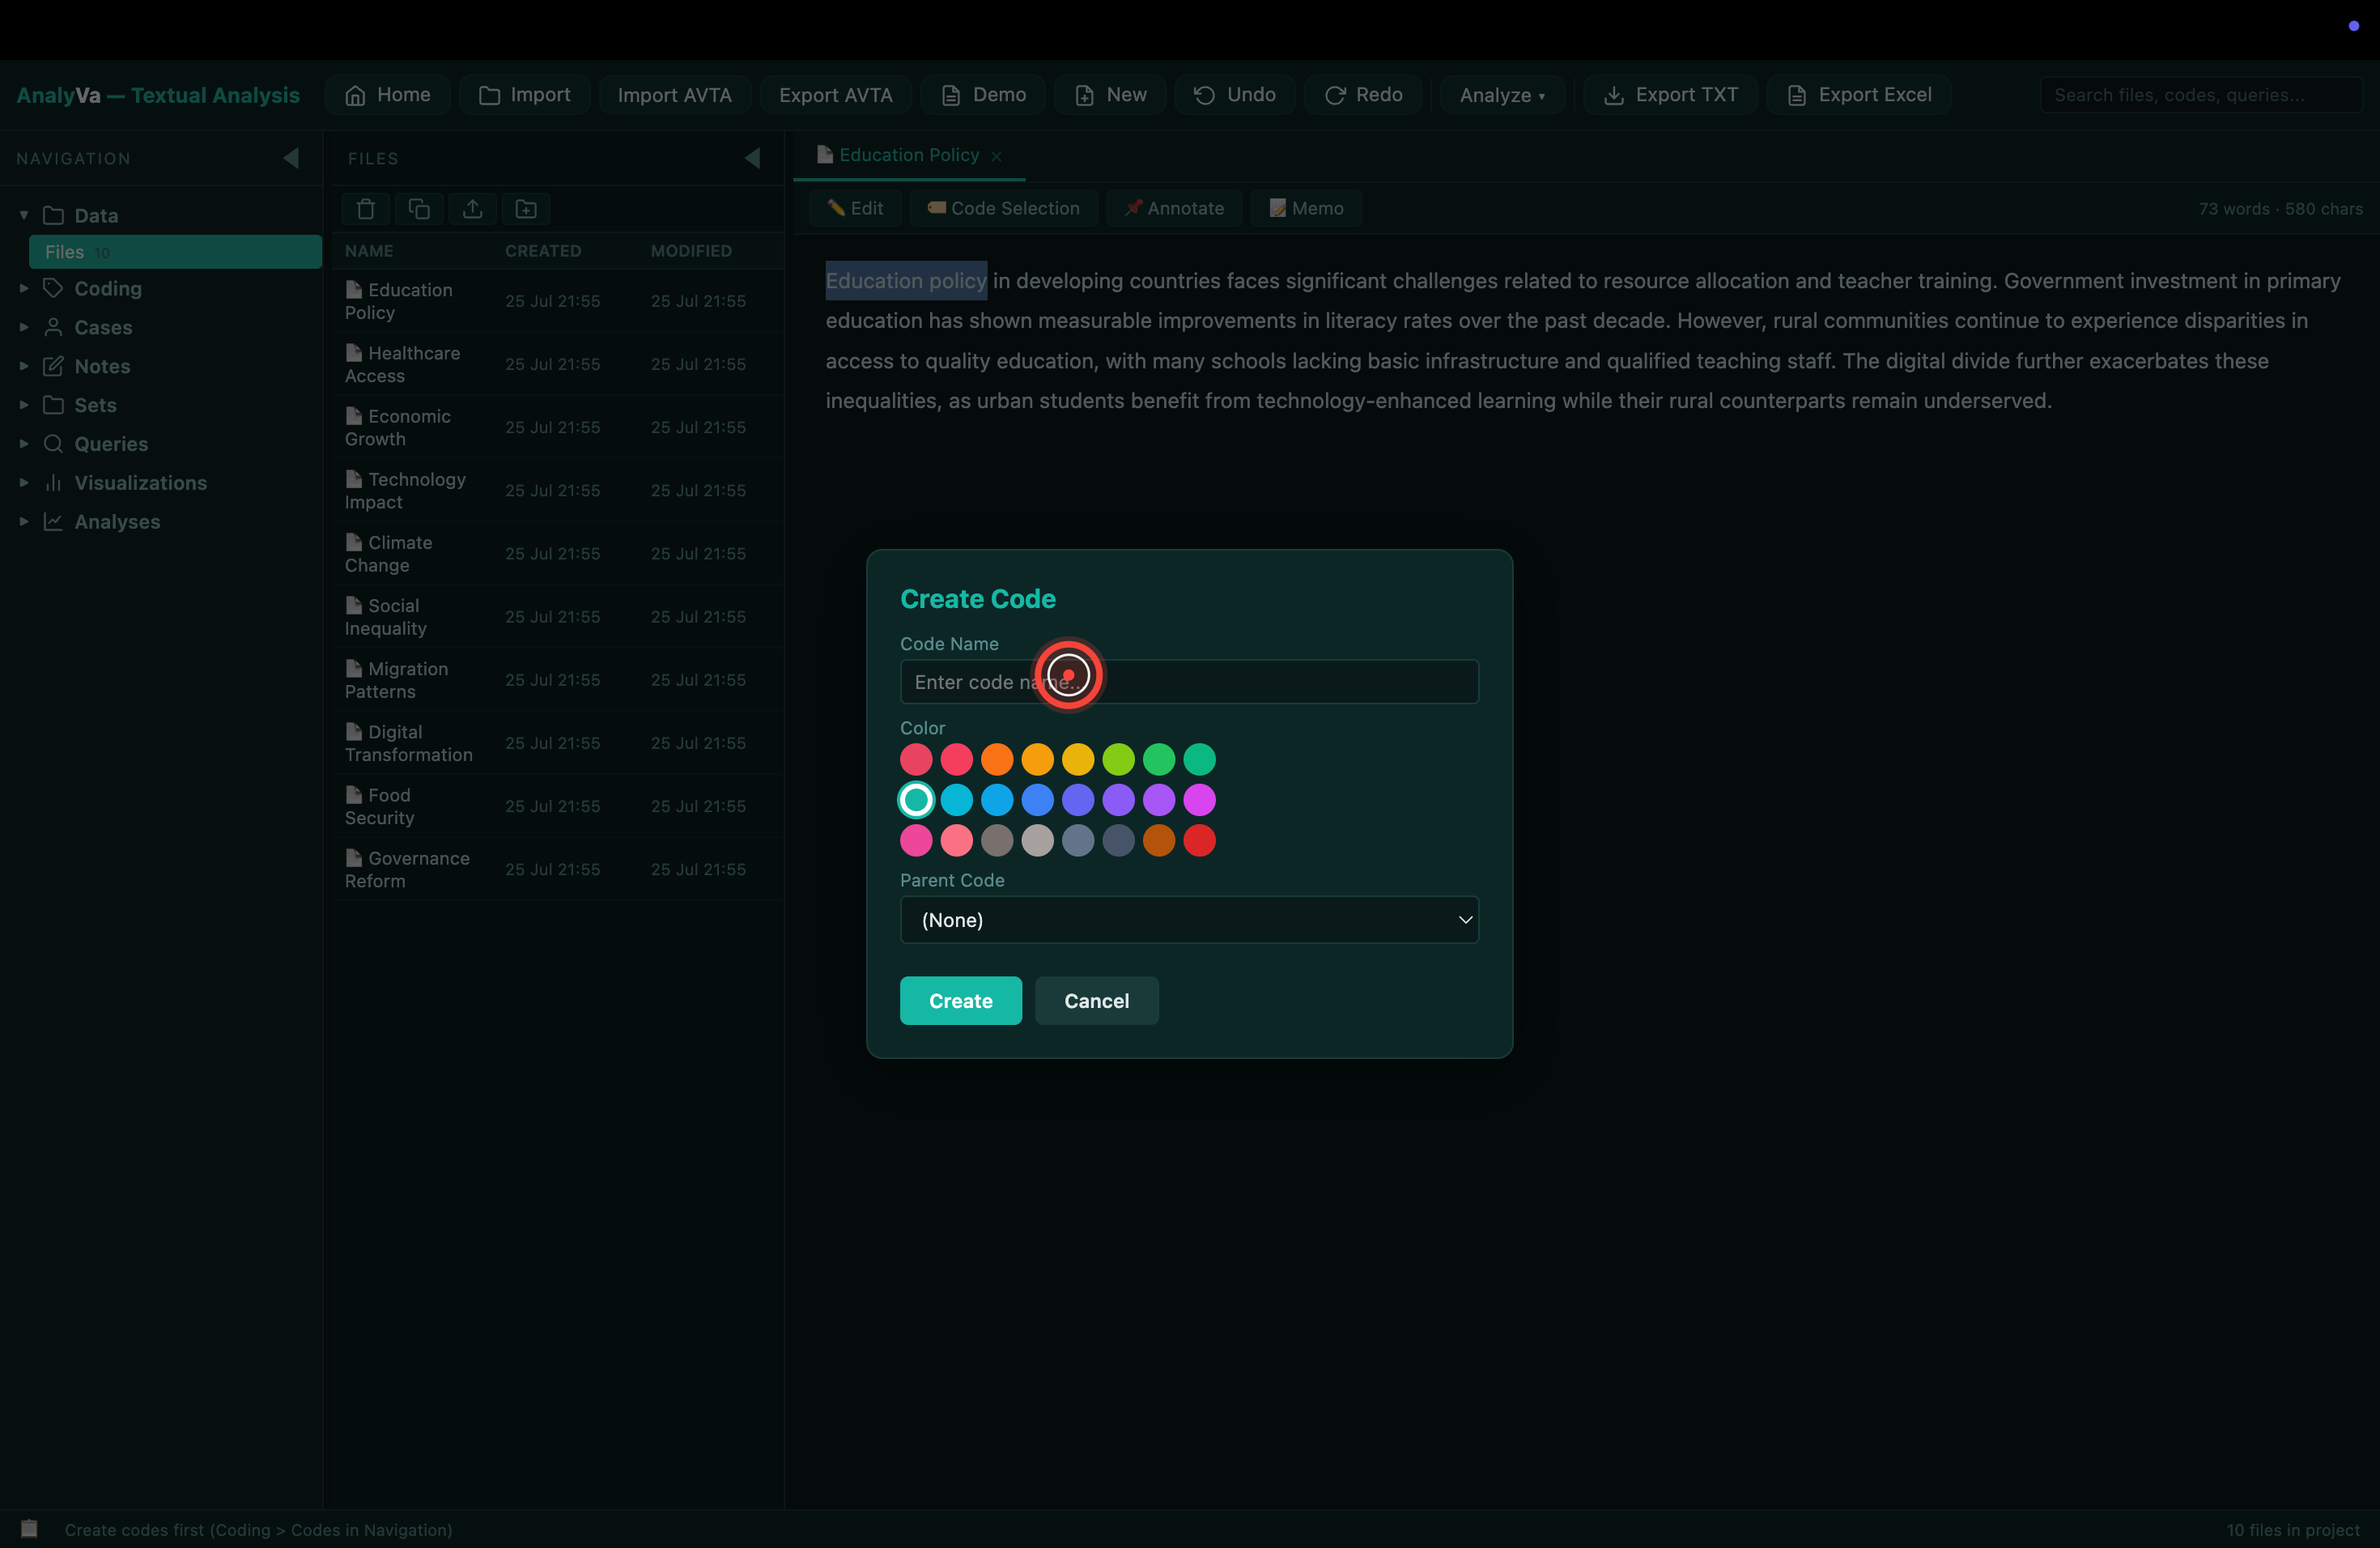Select the Files item in navigation
This screenshot has width=2380, height=1548.
coord(175,252)
